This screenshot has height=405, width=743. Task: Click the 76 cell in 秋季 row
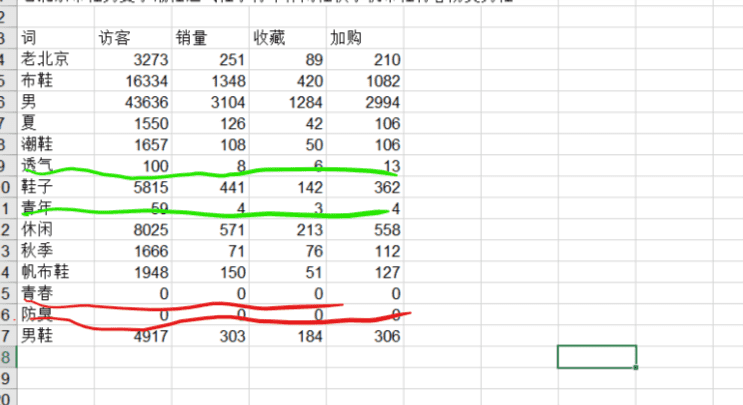click(x=288, y=251)
